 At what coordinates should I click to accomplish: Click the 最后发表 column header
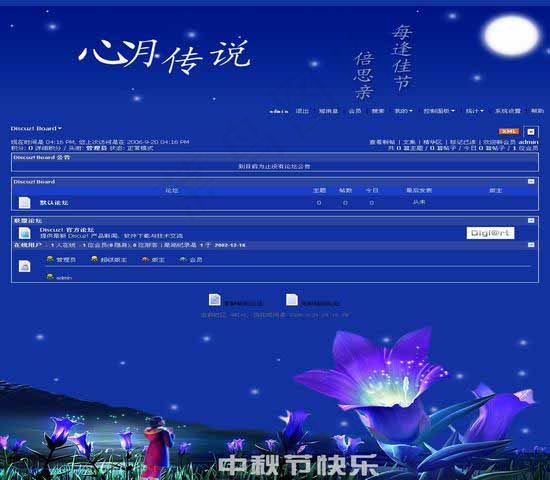(419, 191)
